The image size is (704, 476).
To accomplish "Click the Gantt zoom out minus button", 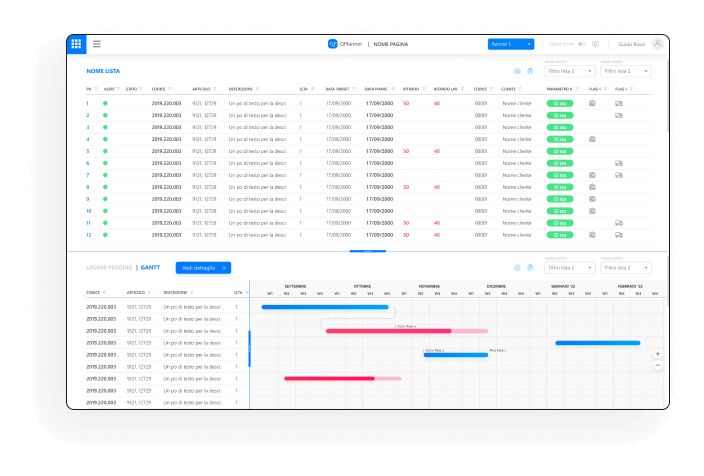I will tap(657, 366).
